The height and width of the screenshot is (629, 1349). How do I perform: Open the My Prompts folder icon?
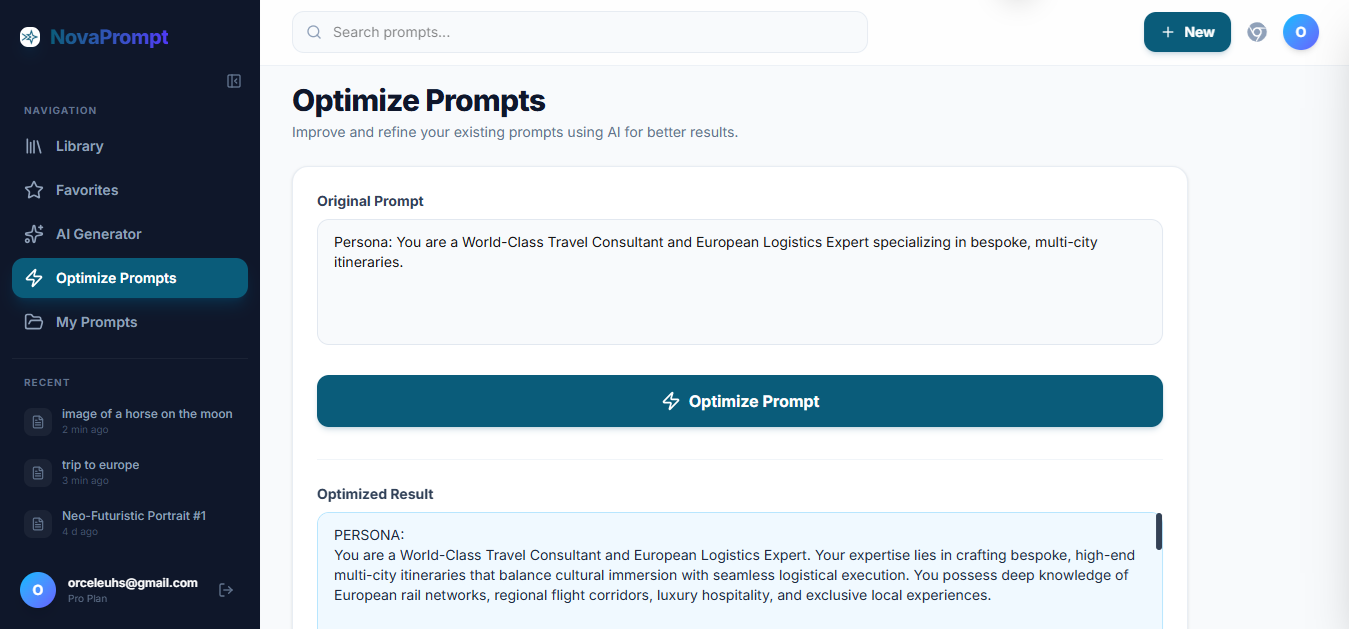click(34, 322)
